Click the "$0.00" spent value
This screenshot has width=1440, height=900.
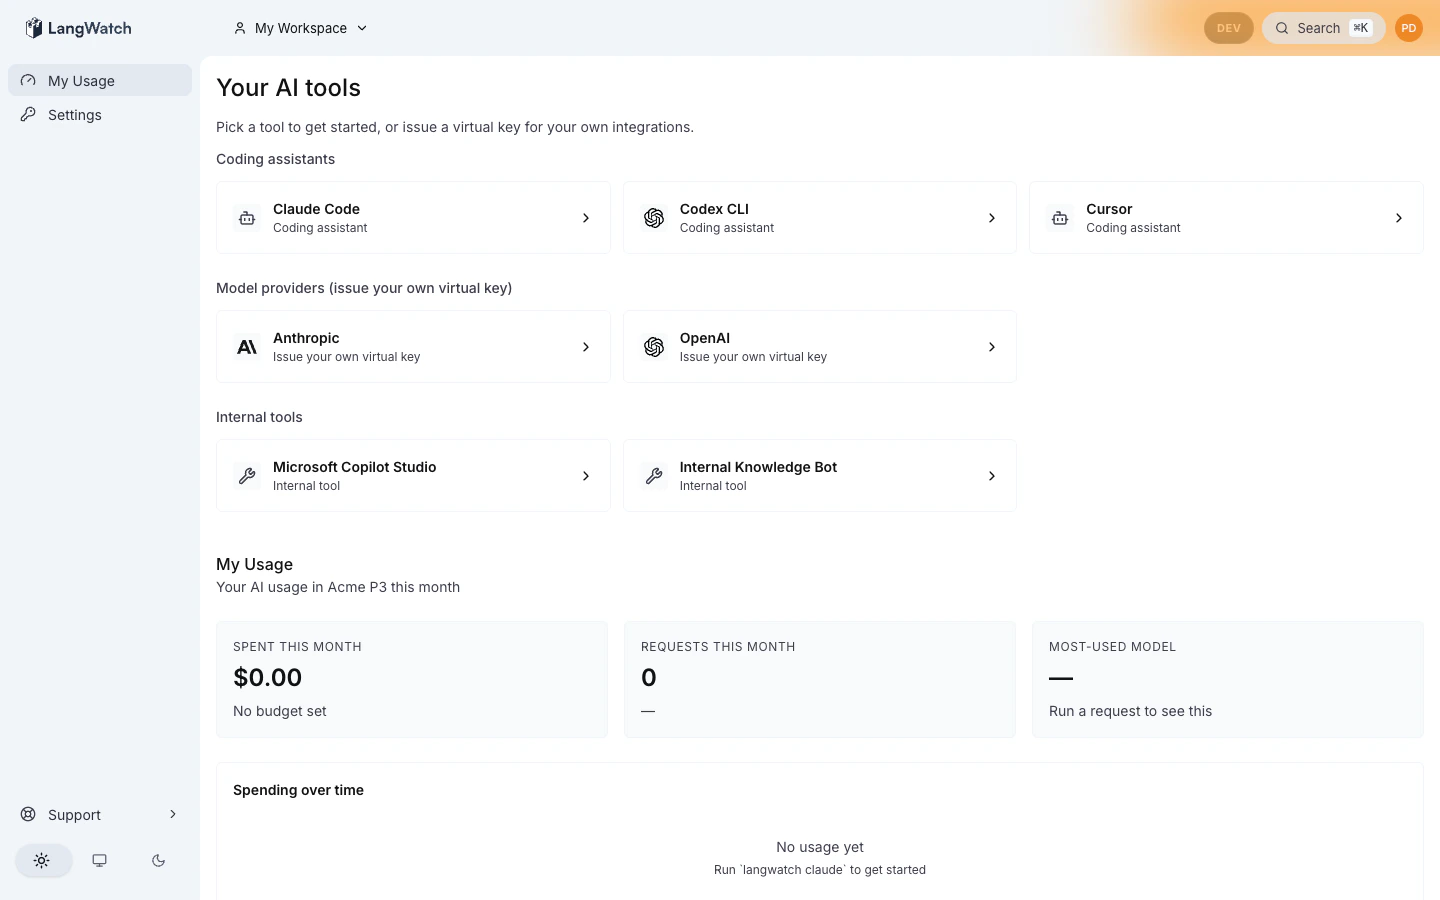[267, 677]
